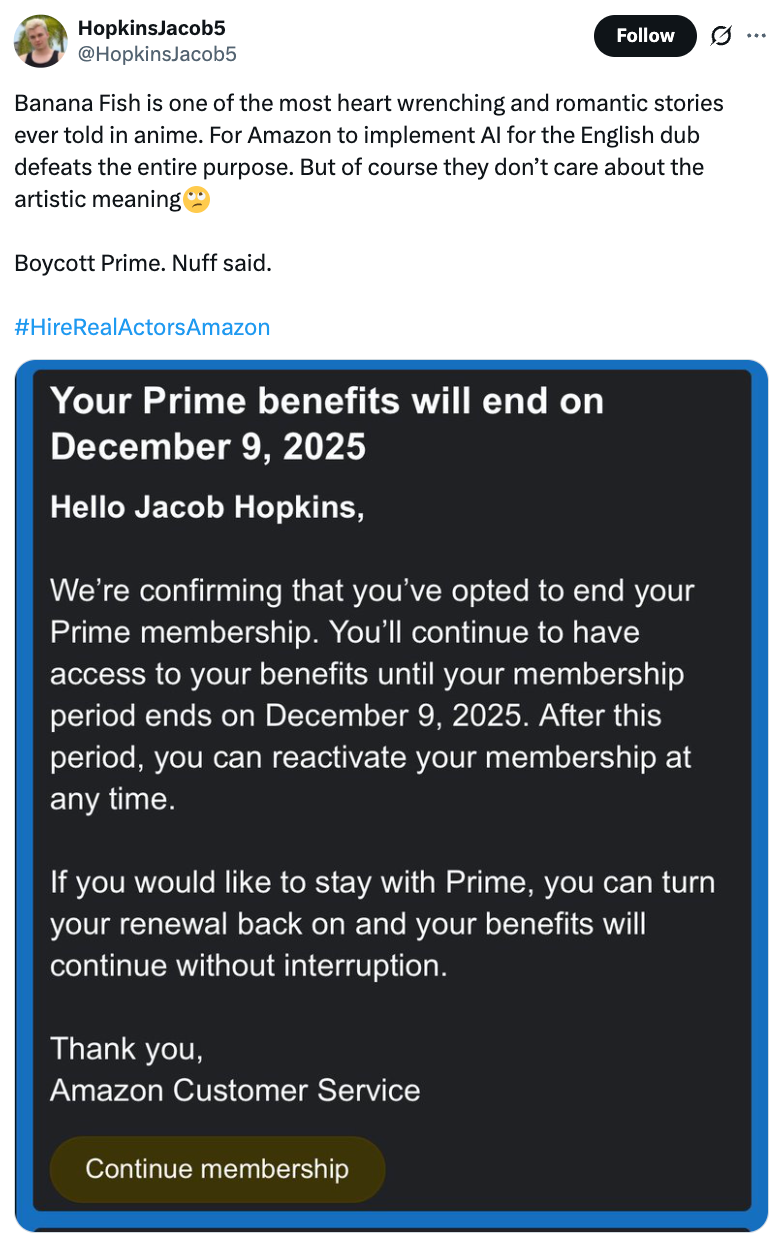The image size is (778, 1248).
Task: Click the 'Boycott Prime. Nuff said.' line
Action: pos(143,264)
